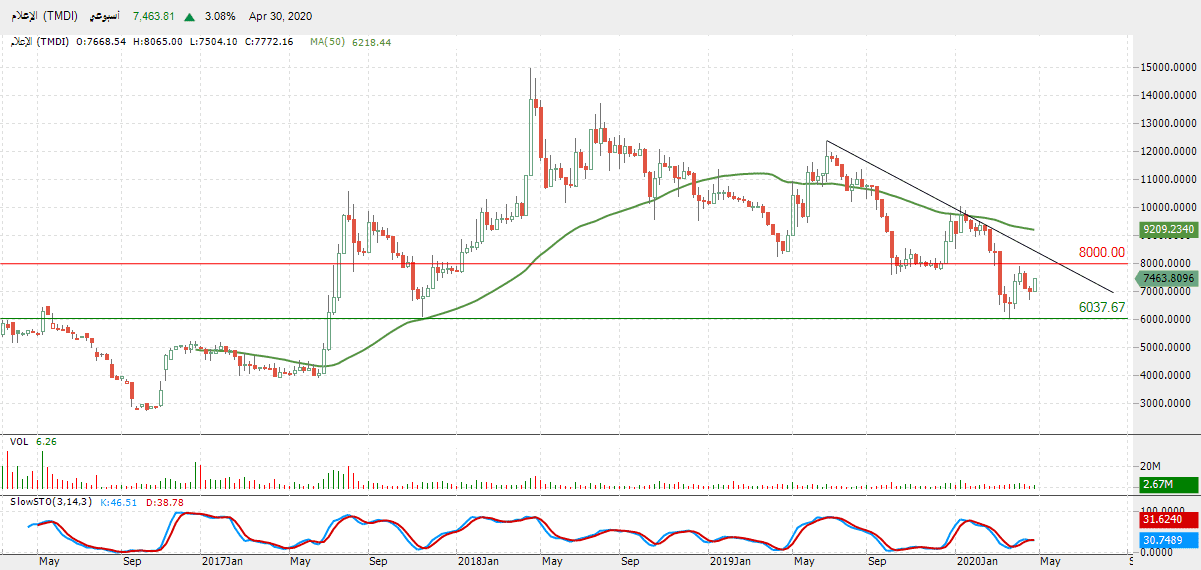Click the 15000.0000 price axis label
Screen dimensions: 1201x570
[x=1166, y=67]
